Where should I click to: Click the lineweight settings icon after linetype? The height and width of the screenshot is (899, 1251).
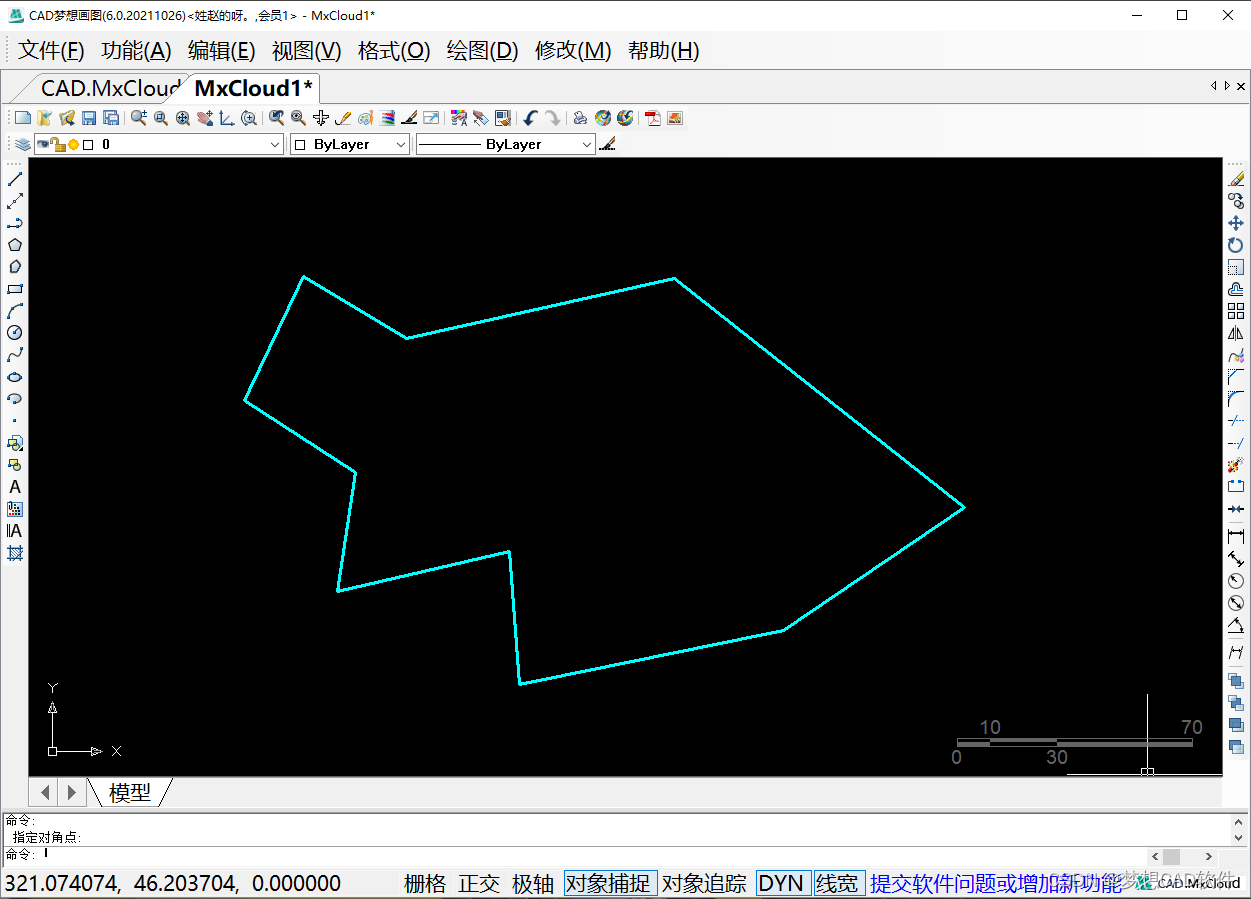click(608, 144)
